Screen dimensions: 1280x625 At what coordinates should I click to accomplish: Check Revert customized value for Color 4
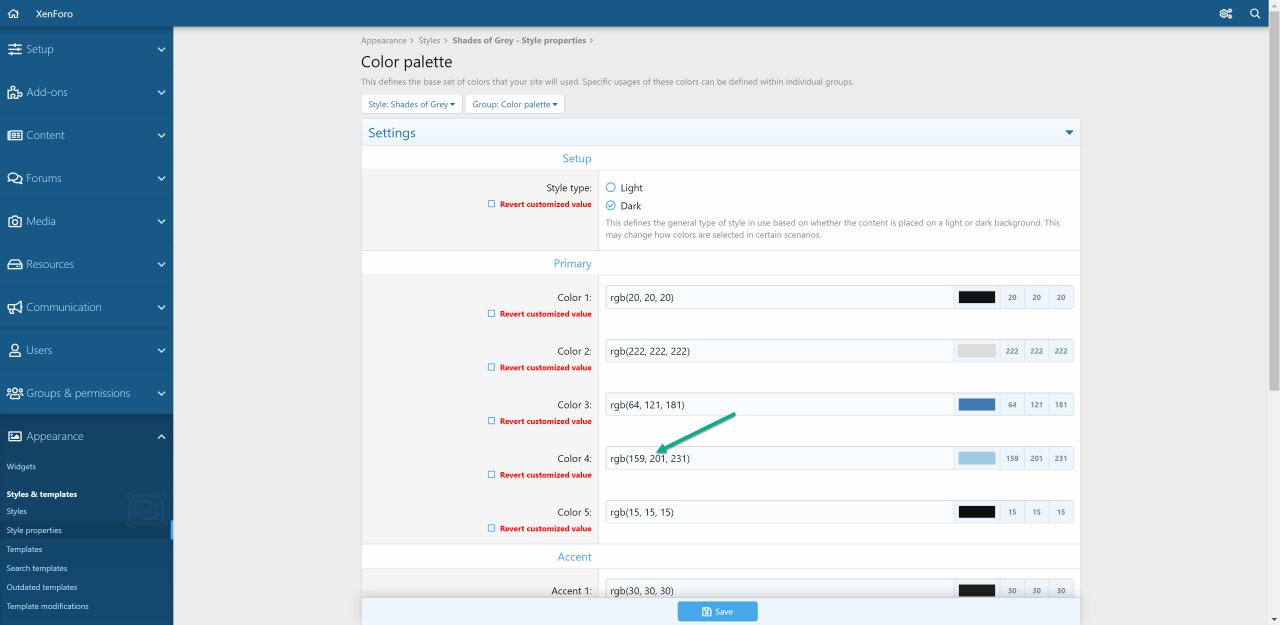click(491, 475)
